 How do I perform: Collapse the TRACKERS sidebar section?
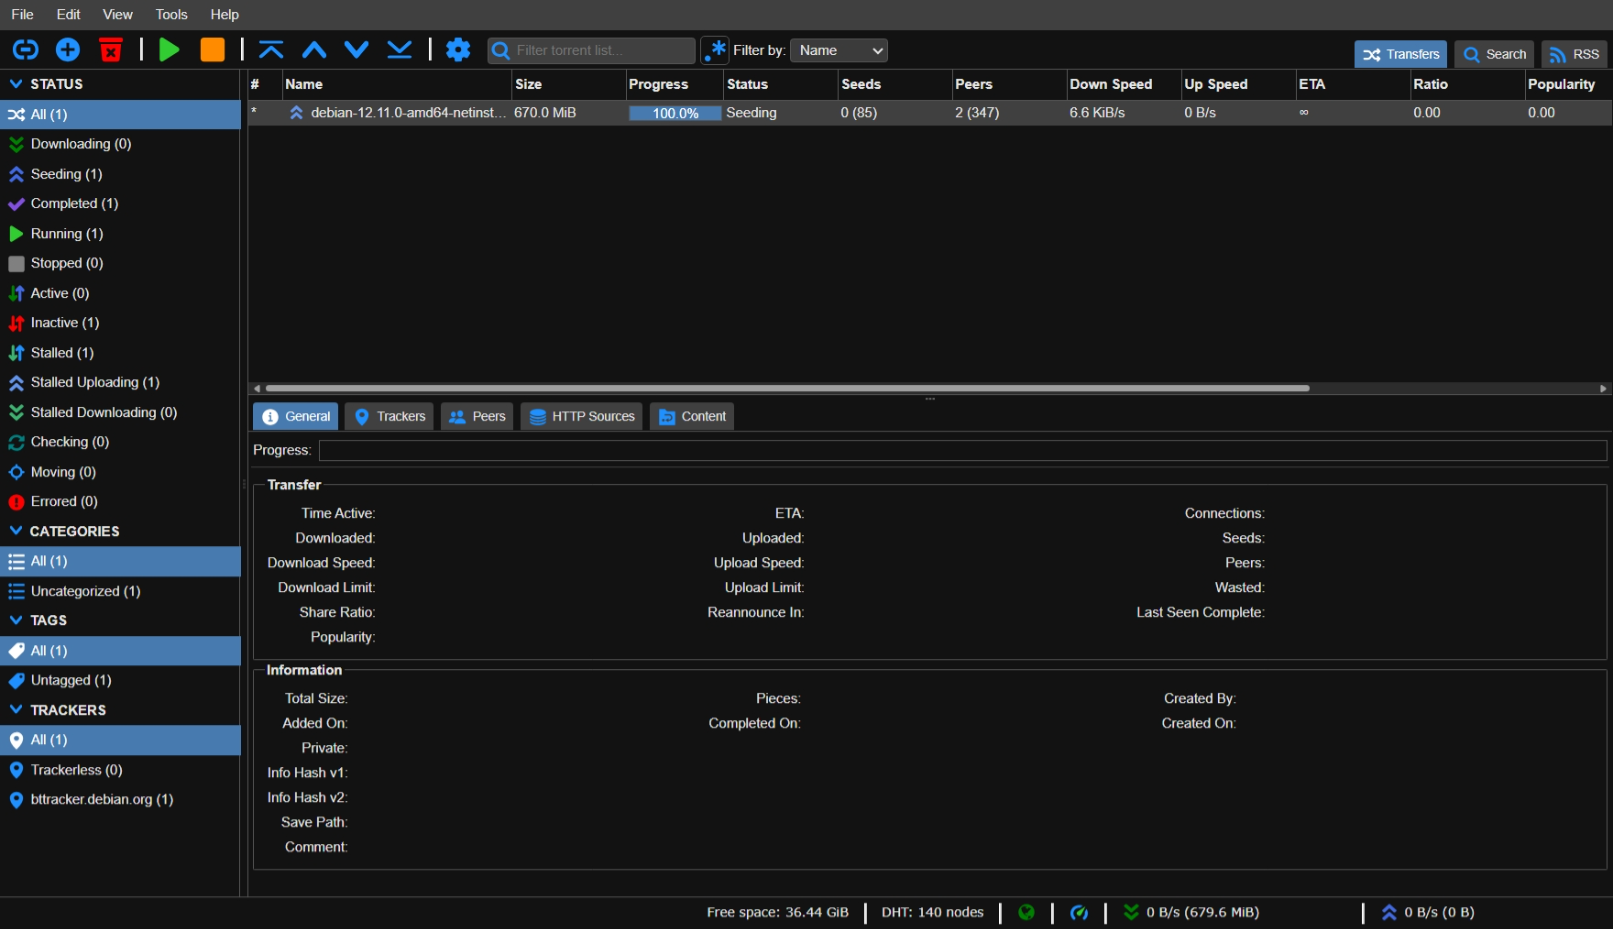[16, 710]
